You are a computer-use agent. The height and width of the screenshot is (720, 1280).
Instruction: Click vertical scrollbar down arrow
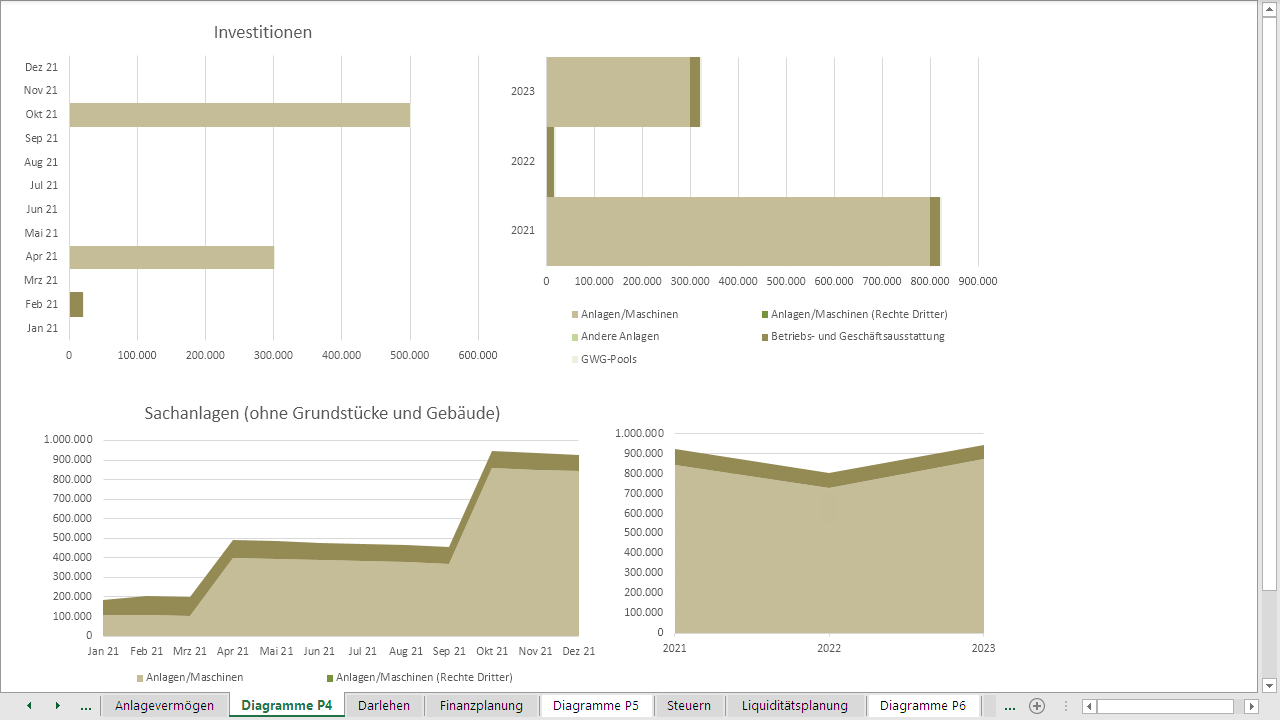tap(1270, 685)
